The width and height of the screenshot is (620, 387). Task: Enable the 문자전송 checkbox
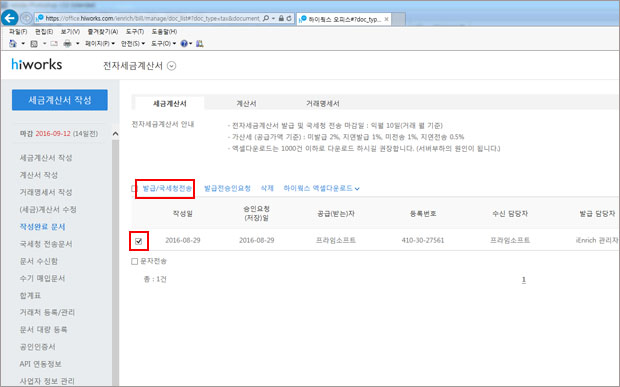point(134,261)
